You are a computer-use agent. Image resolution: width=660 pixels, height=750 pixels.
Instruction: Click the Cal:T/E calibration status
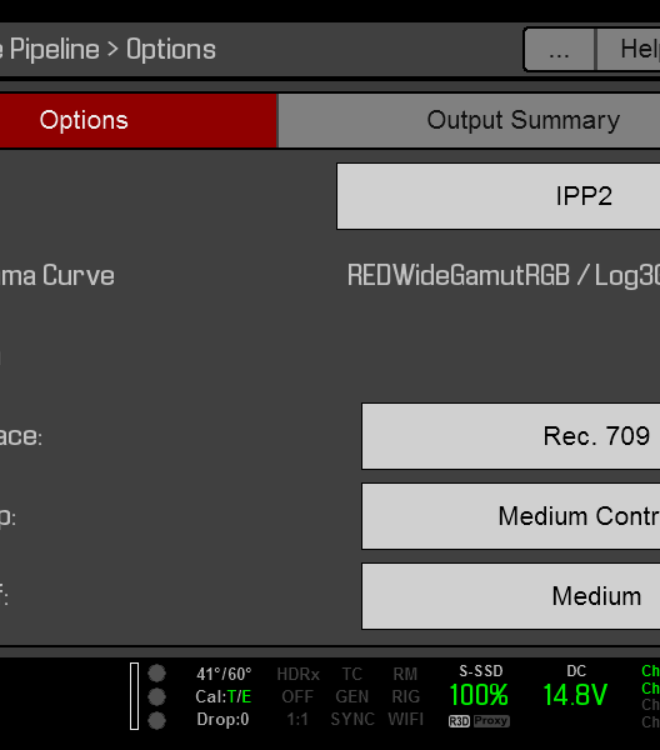223,696
